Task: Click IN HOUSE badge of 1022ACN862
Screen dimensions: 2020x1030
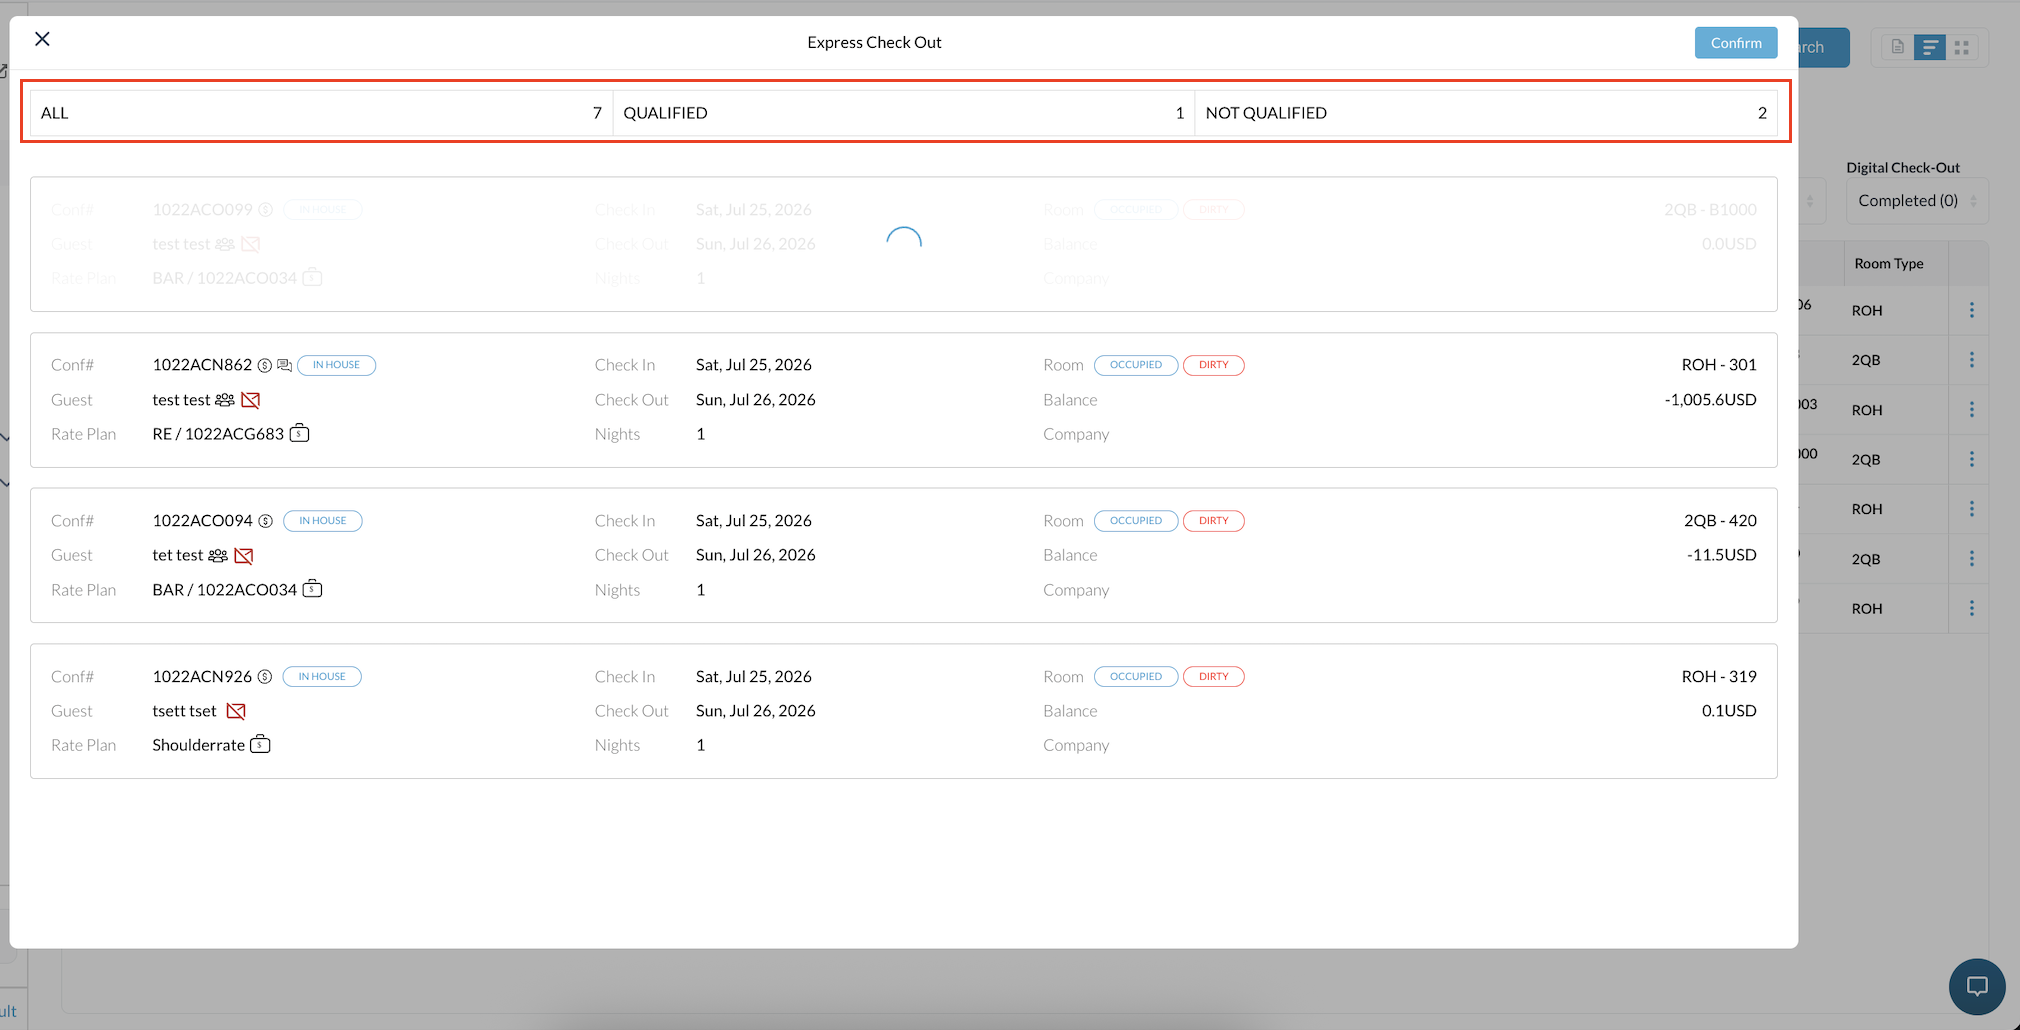Action: [x=336, y=365]
